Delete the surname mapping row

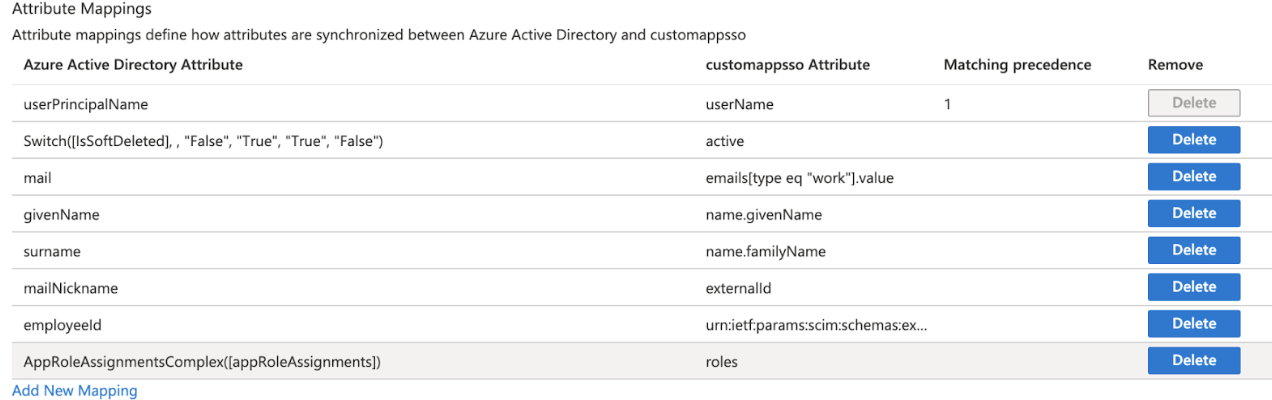(1193, 250)
